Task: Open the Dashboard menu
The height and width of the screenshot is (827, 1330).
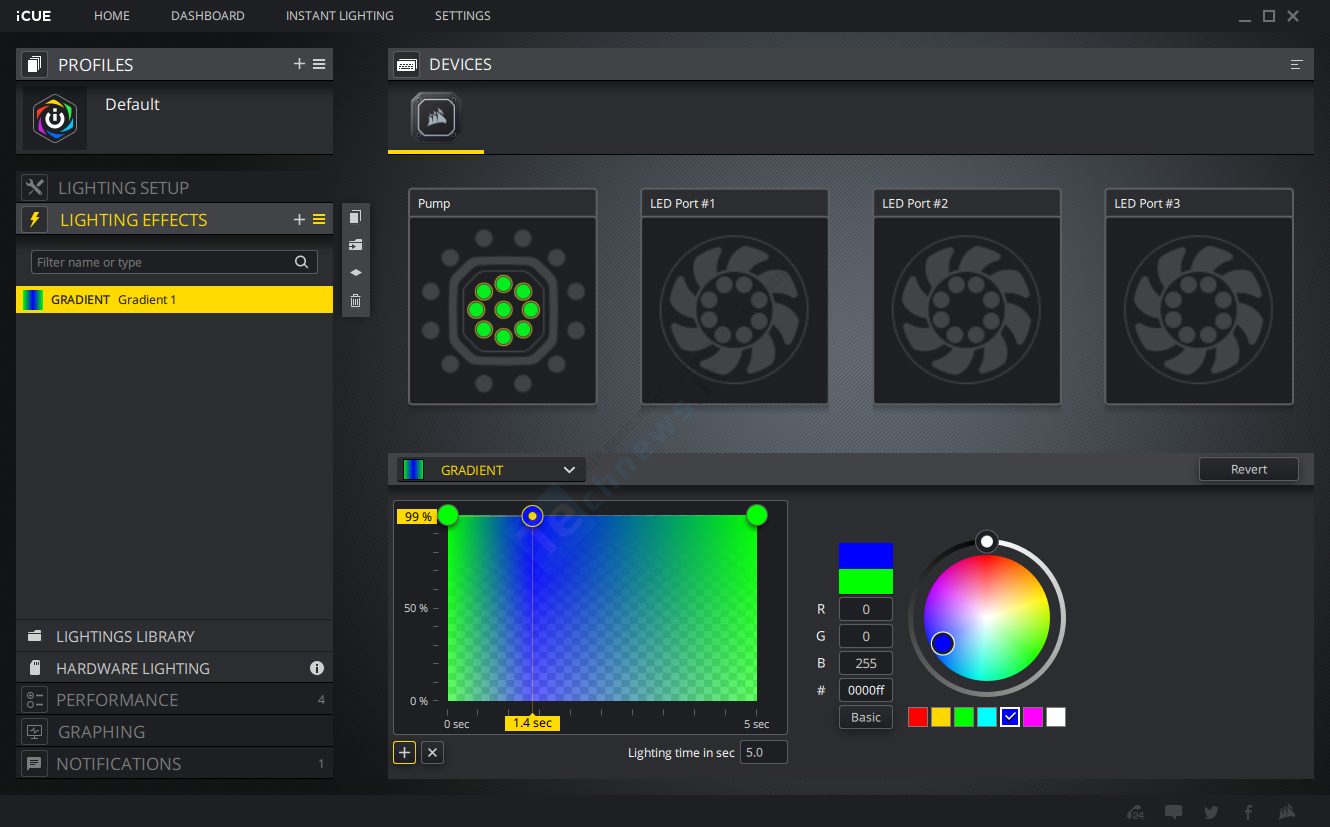Action: (x=208, y=16)
